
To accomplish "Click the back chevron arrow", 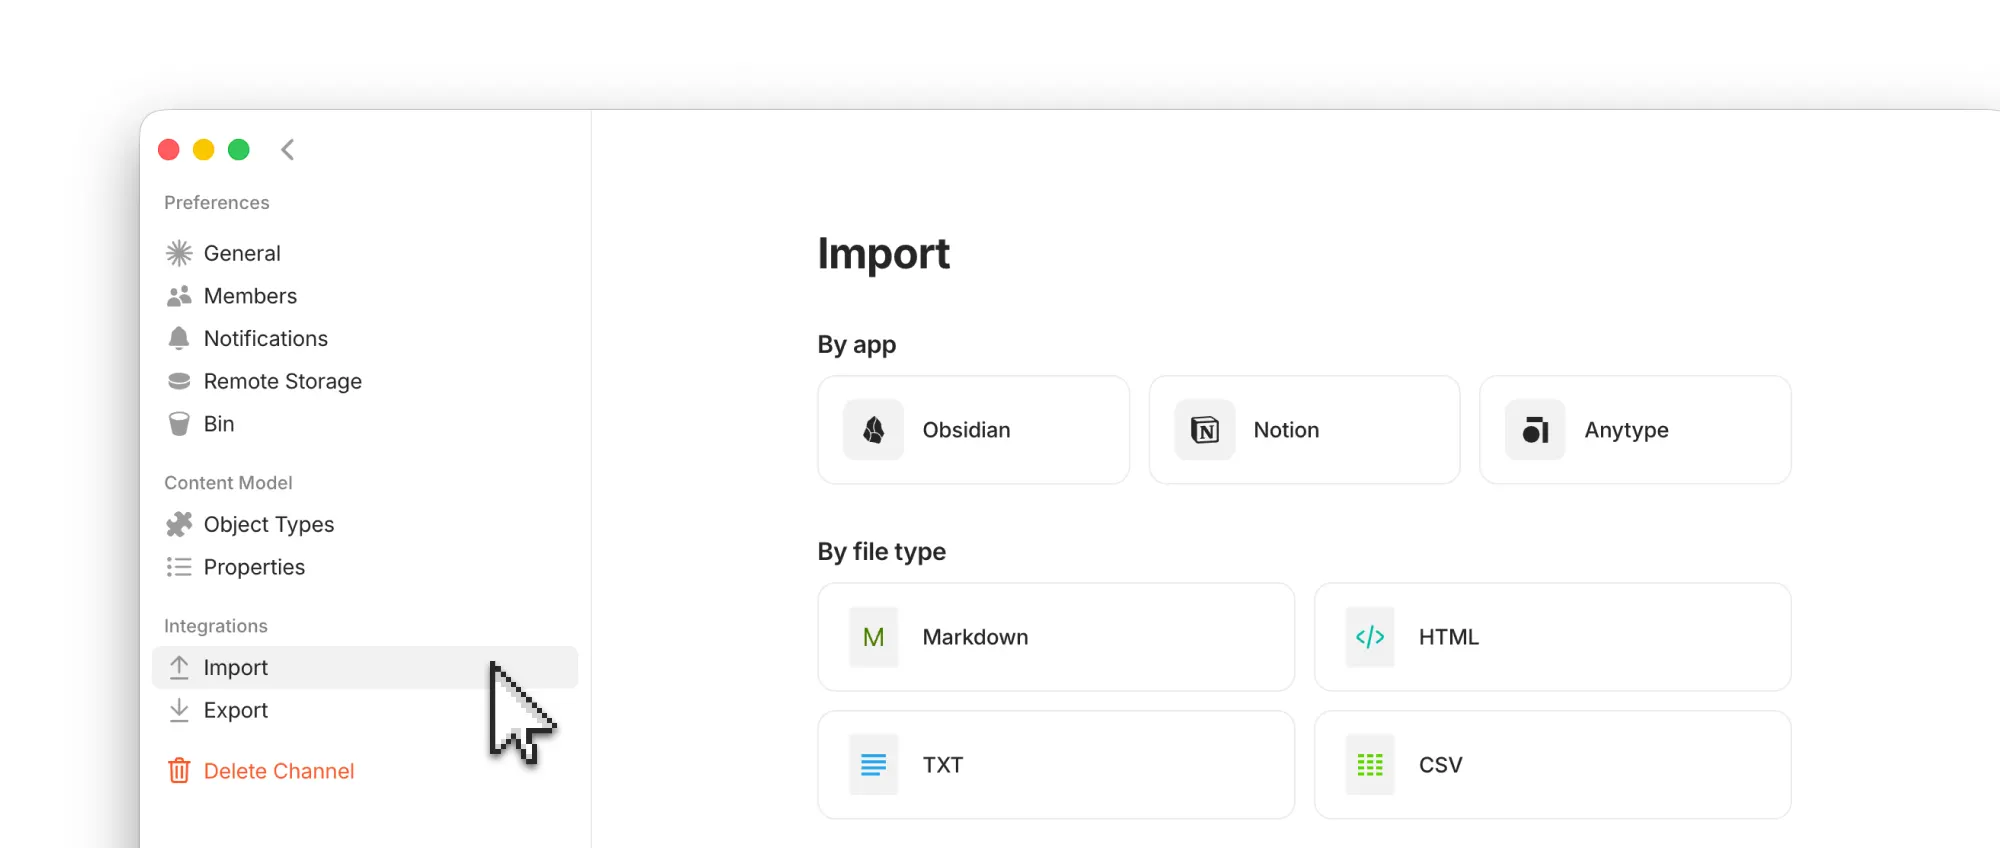I will 287,150.
